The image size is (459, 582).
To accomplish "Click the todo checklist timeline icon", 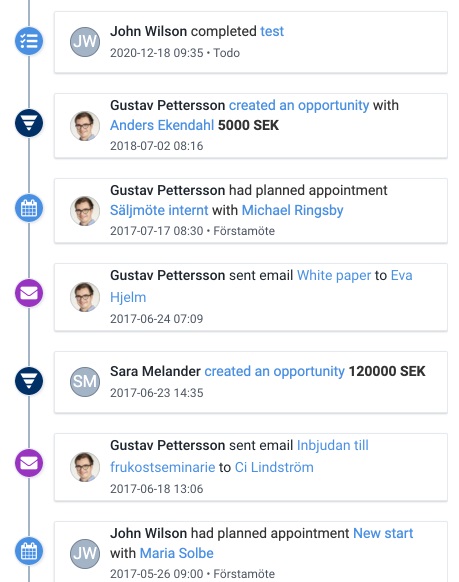I will (29, 41).
